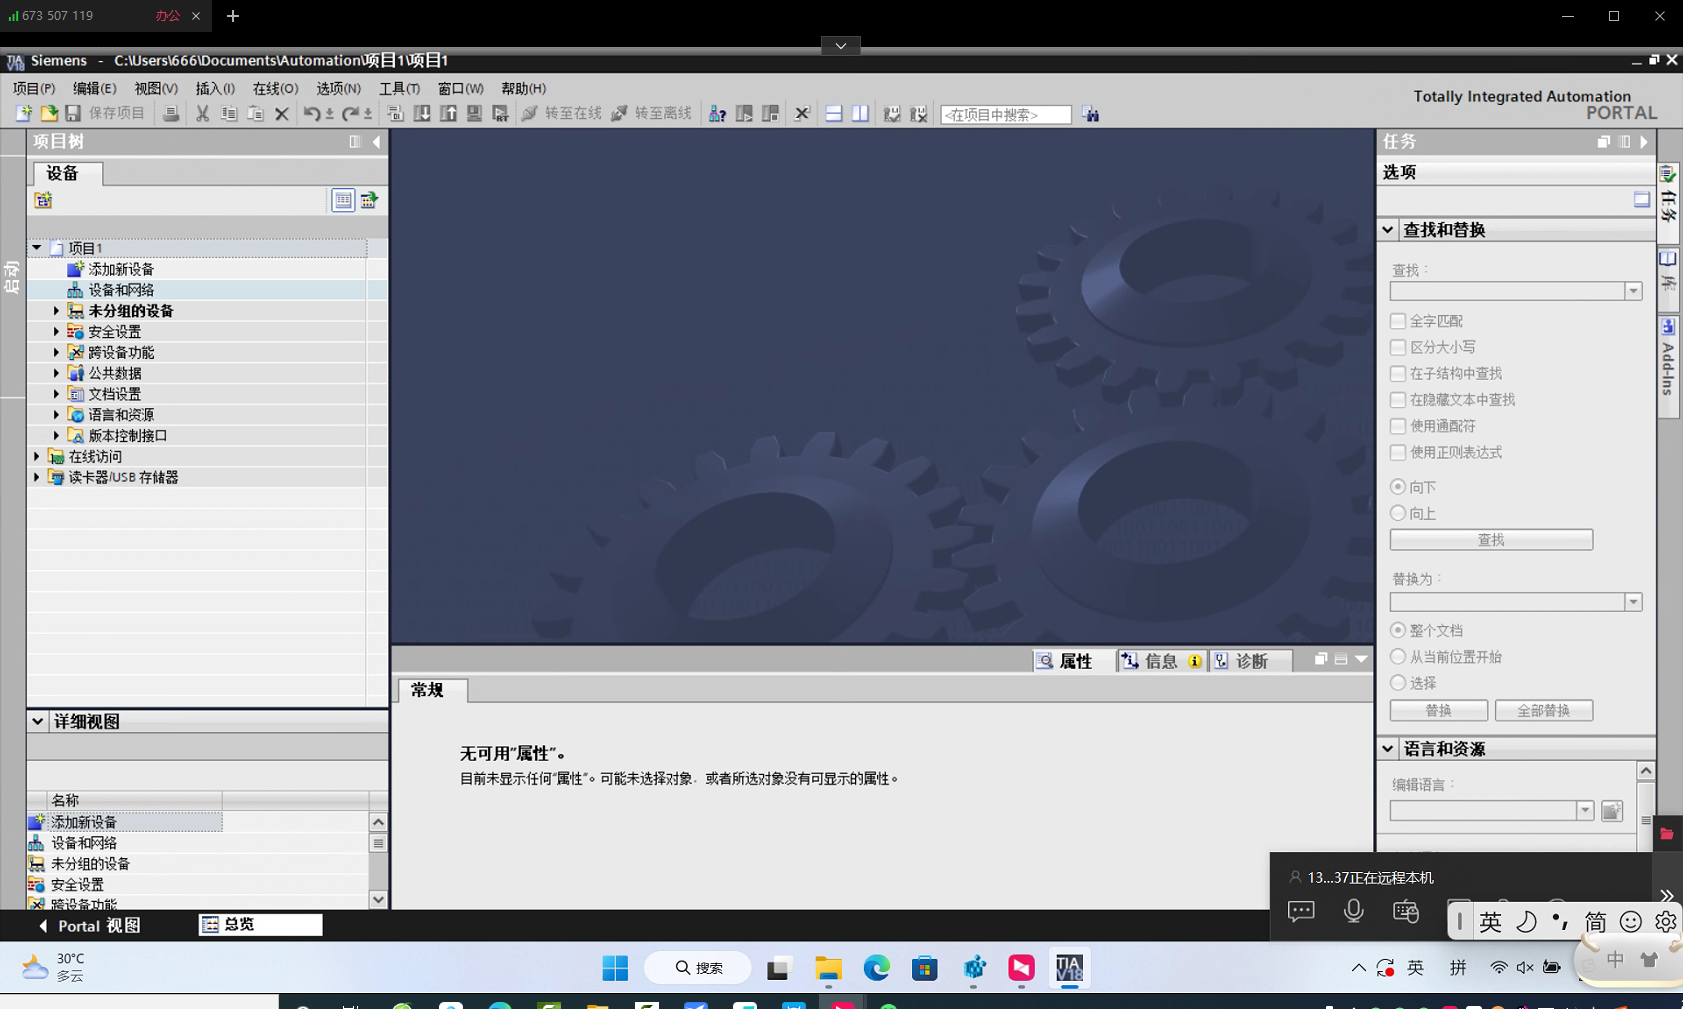
Task: Click the 查找 button
Action: click(x=1491, y=540)
